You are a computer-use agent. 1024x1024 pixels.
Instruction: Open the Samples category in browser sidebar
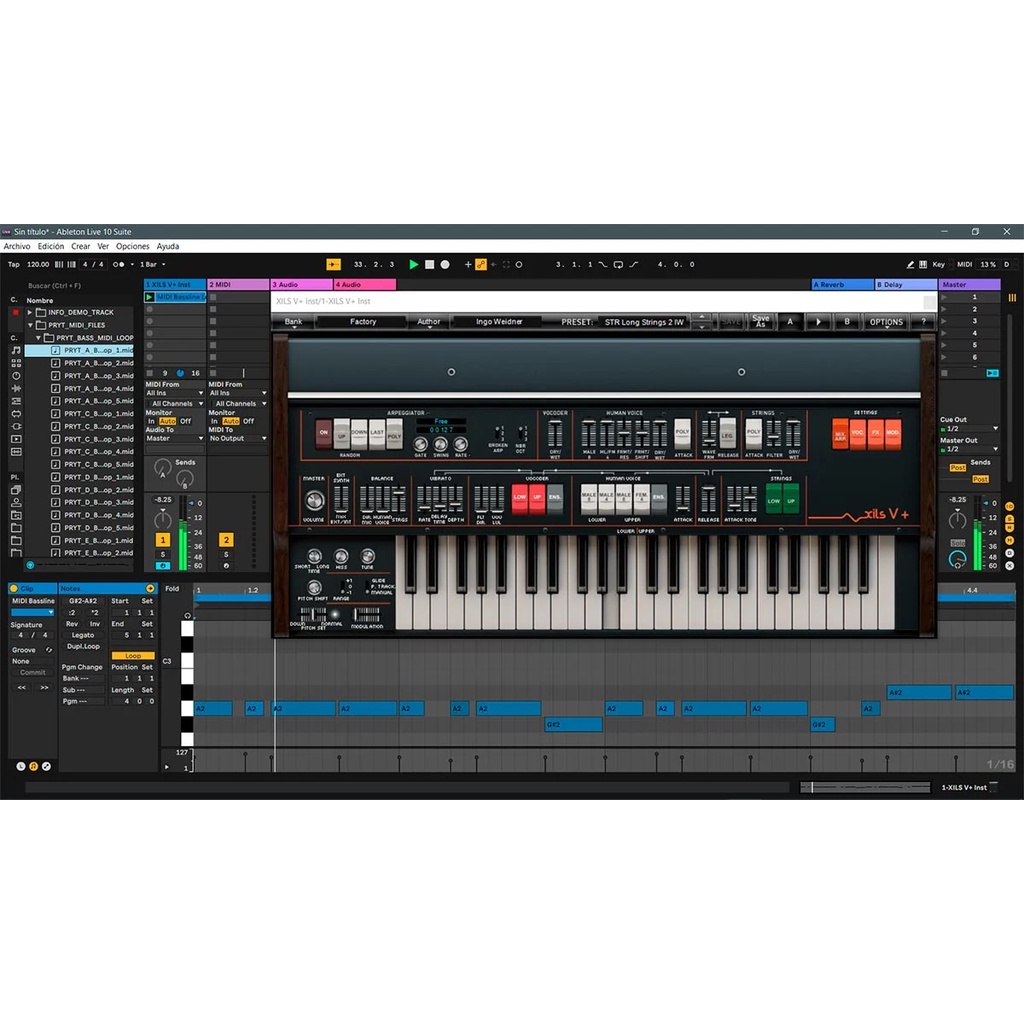click(x=16, y=451)
